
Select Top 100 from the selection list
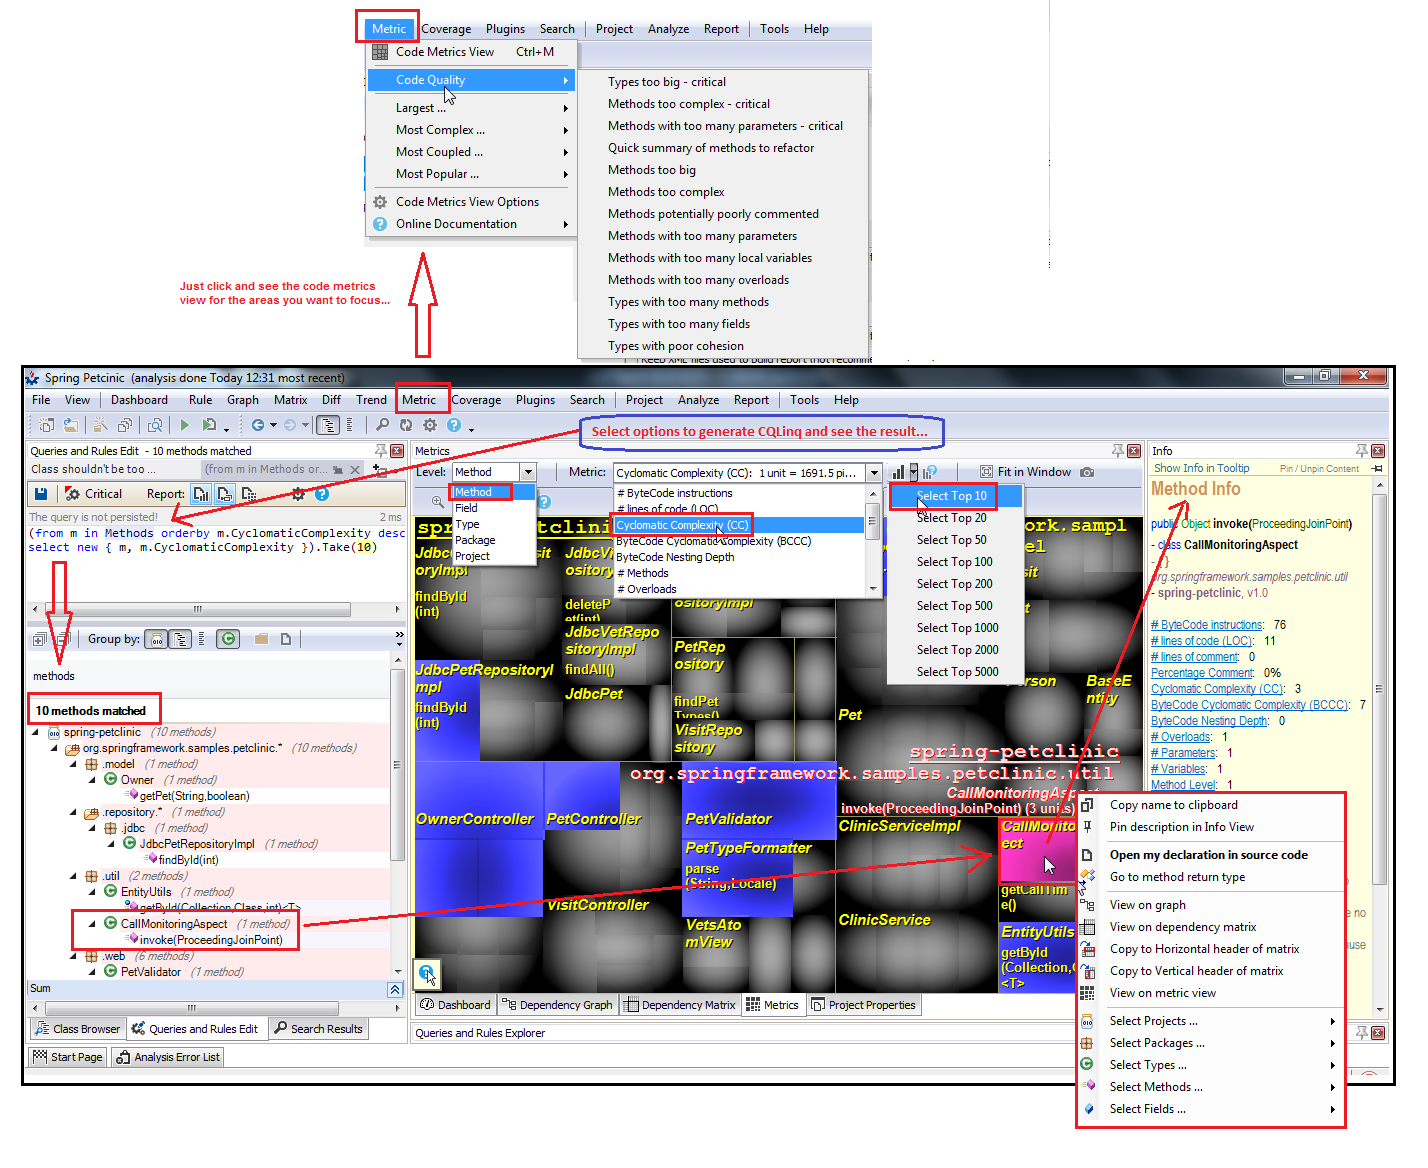coord(953,561)
